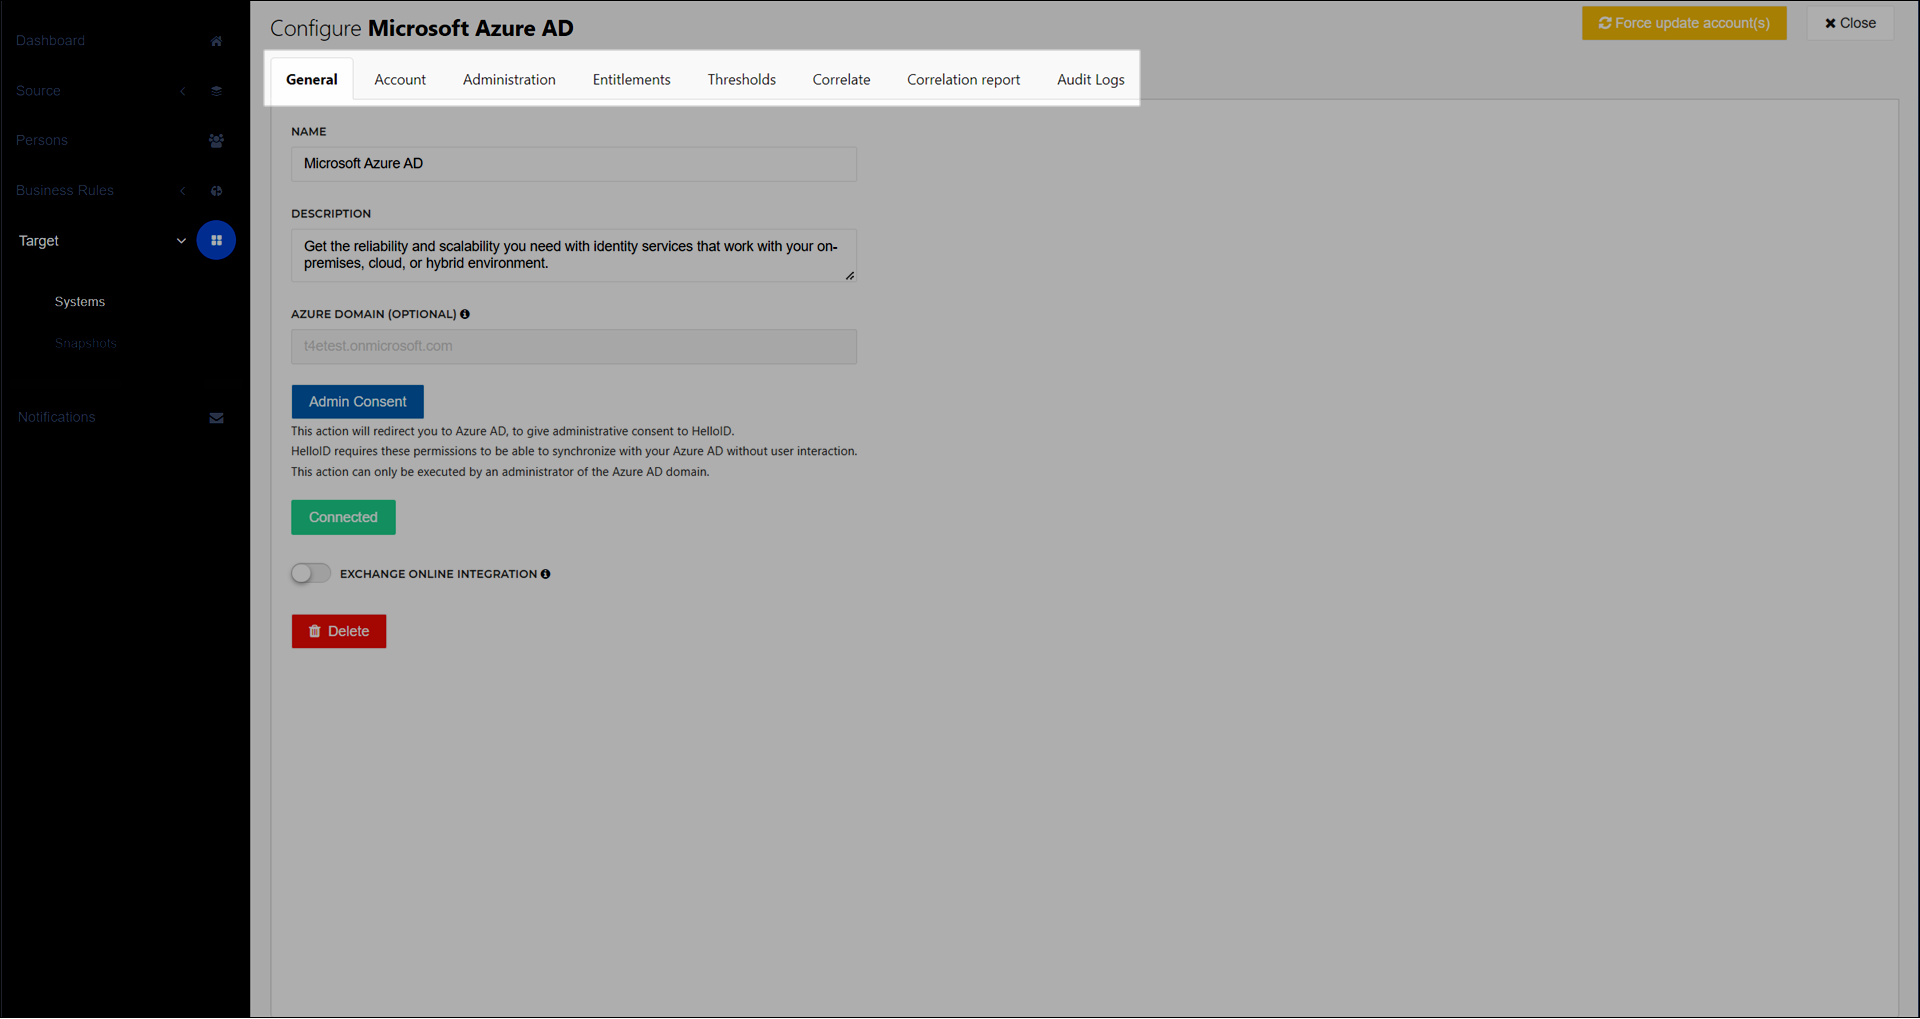Open Persons in the sidebar
Image resolution: width=1920 pixels, height=1019 pixels.
42,141
